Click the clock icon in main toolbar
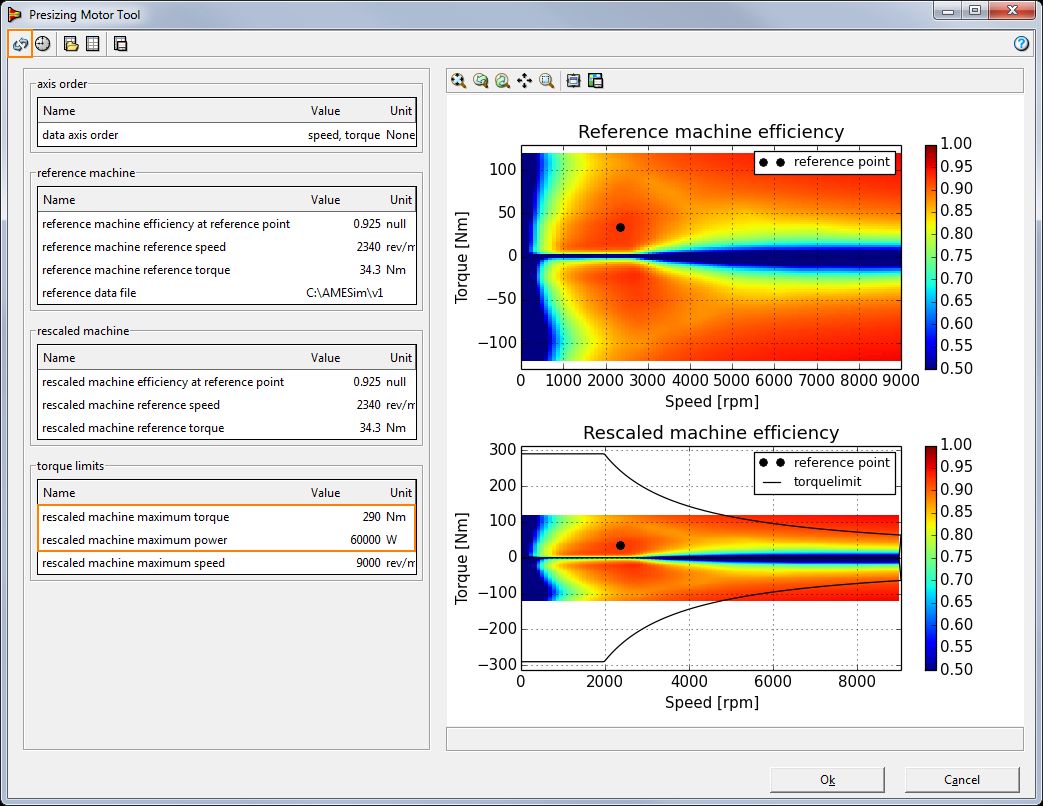The height and width of the screenshot is (806, 1043). [43, 44]
